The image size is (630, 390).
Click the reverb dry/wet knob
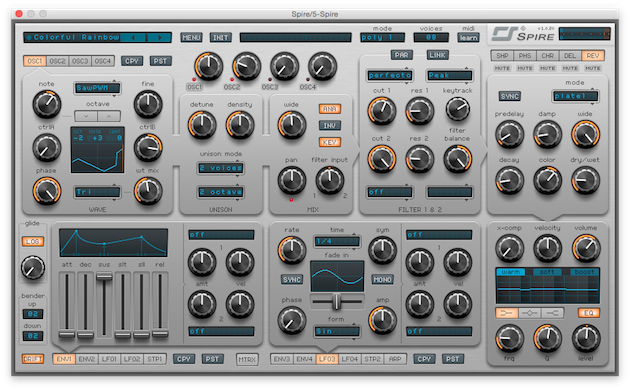click(585, 180)
